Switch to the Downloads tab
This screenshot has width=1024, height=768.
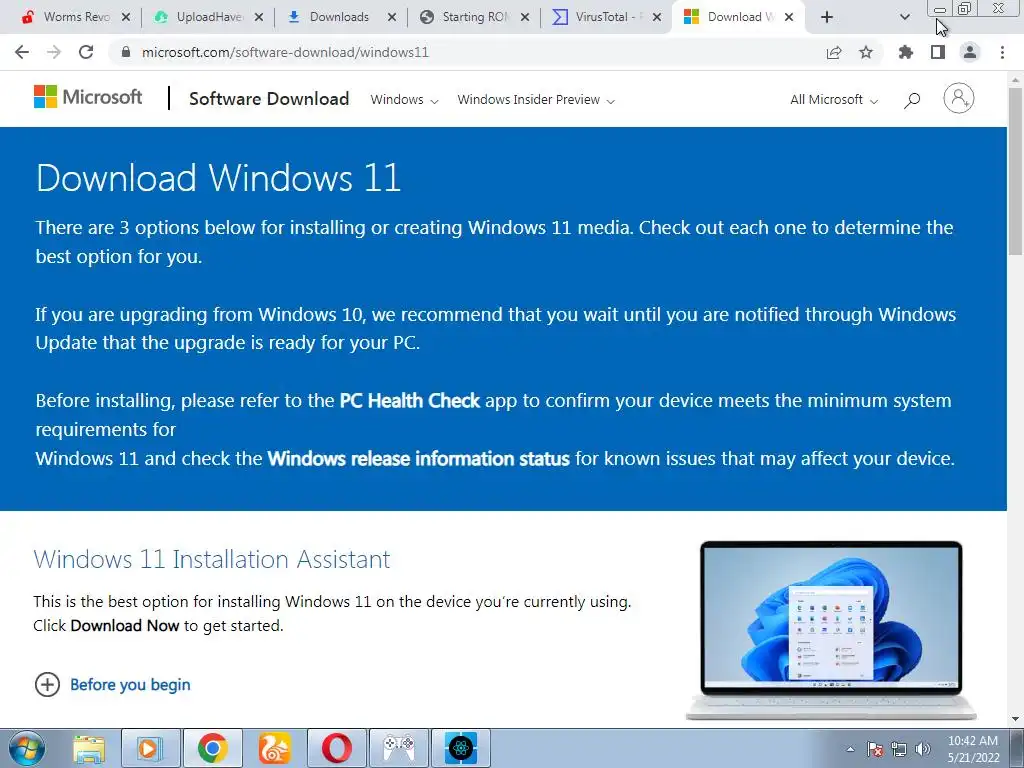(339, 17)
